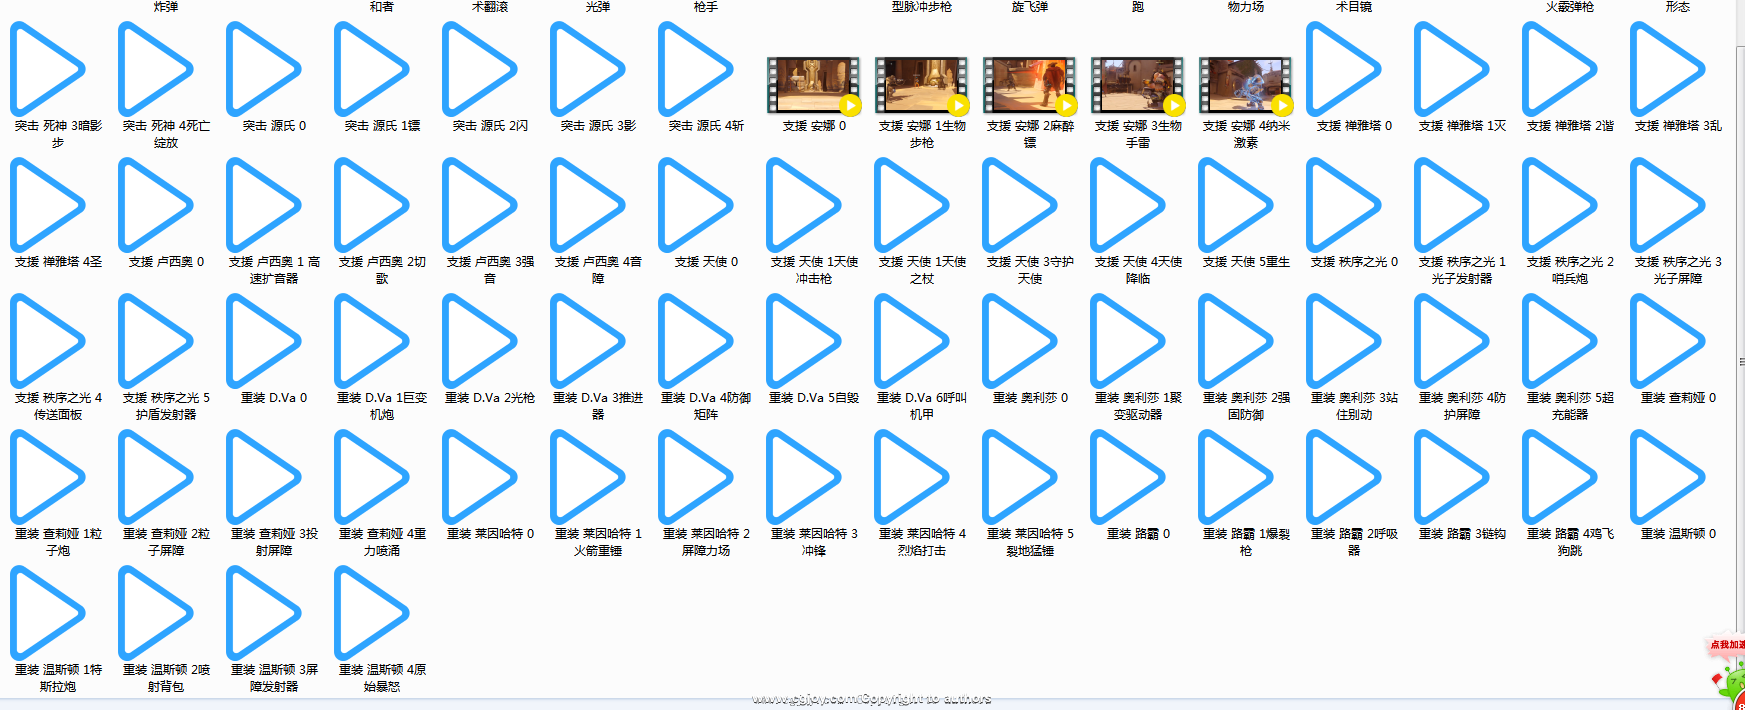Select the 支援 卢西奥 3强音 file icon
The width and height of the screenshot is (1745, 710).
(480, 205)
